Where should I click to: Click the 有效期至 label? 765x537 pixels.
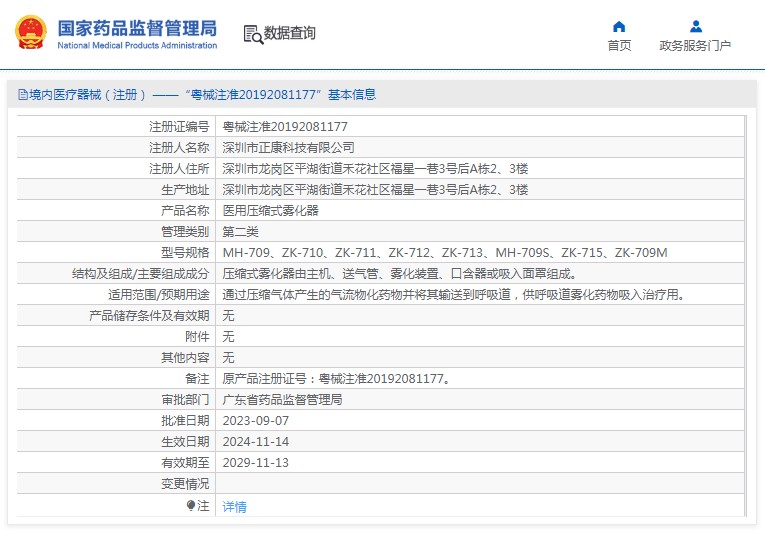185,462
